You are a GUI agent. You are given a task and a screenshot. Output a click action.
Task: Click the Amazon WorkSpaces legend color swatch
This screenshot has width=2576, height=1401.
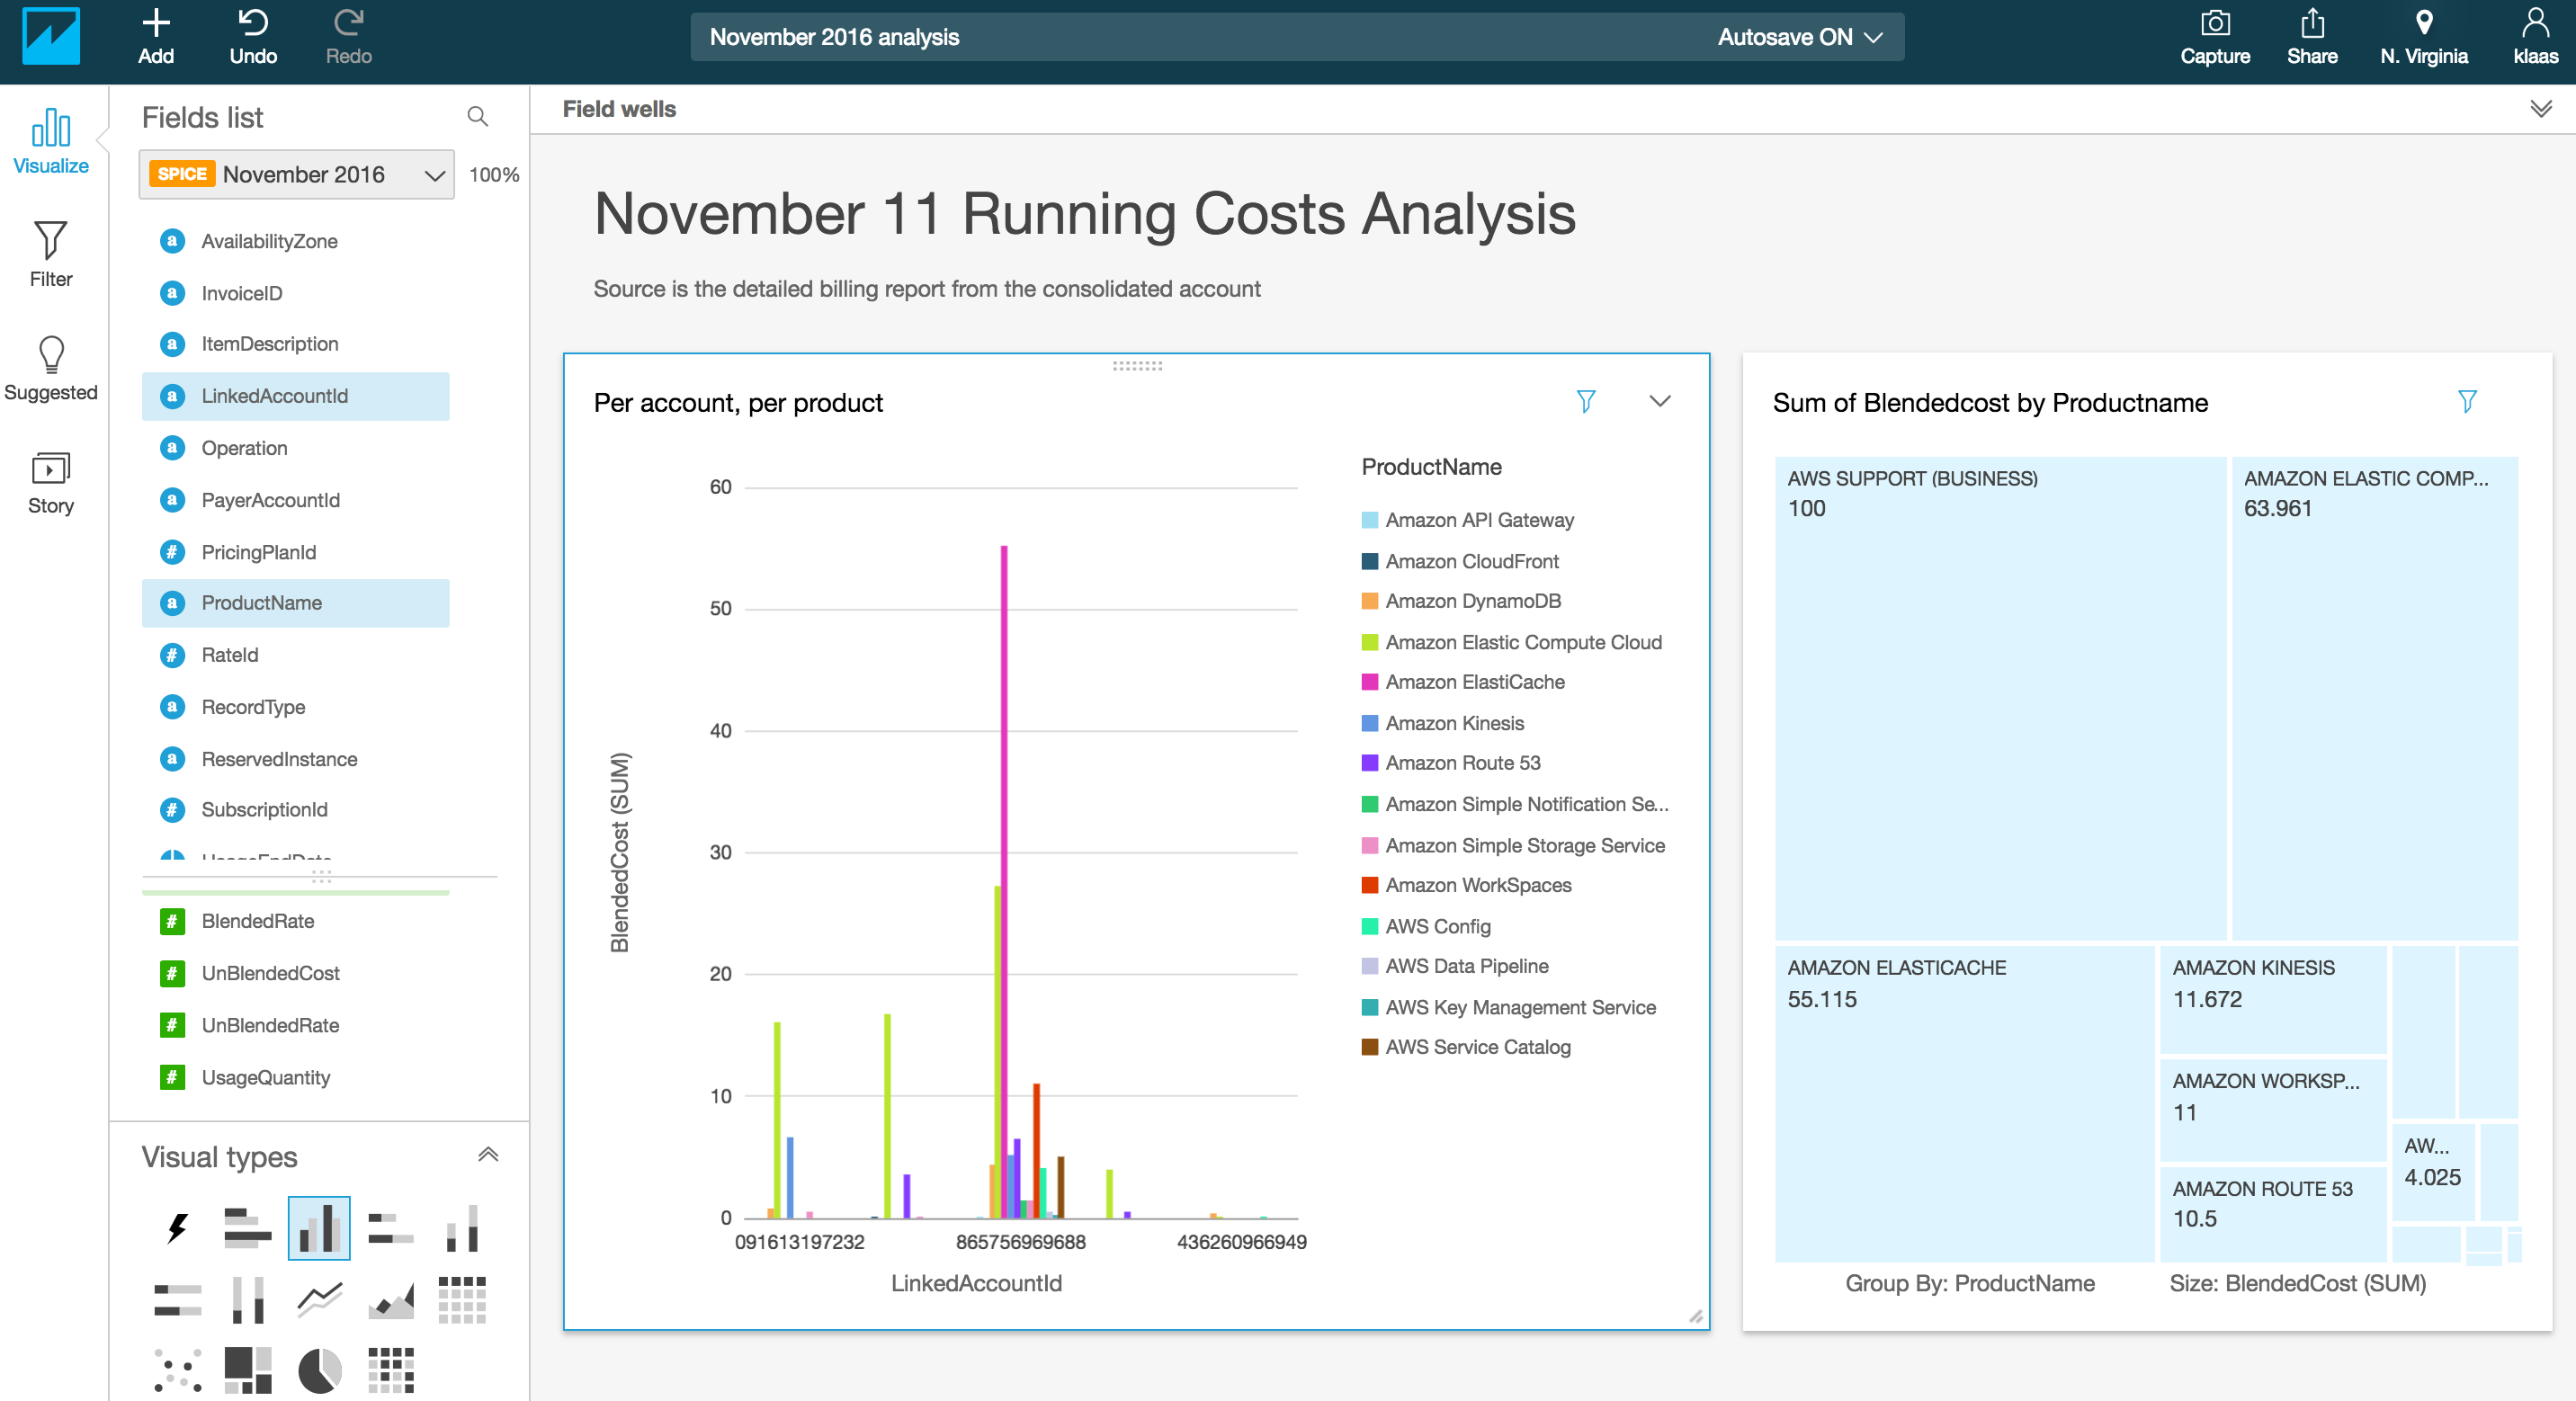coord(1370,885)
